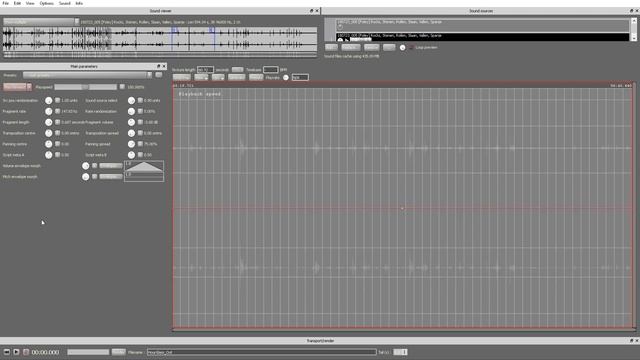The width and height of the screenshot is (640, 360).
Task: Click the Sound source select knob
Action: 131,100
